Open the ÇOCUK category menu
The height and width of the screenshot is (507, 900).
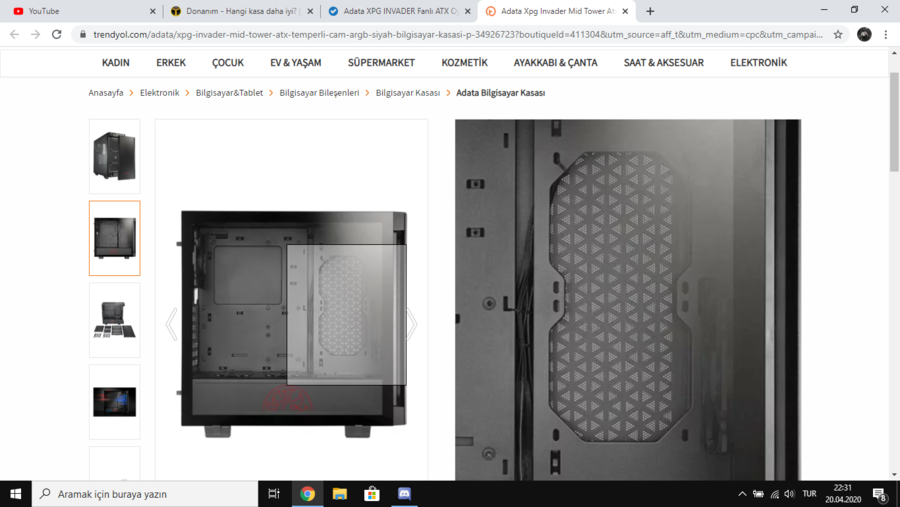[x=228, y=63]
